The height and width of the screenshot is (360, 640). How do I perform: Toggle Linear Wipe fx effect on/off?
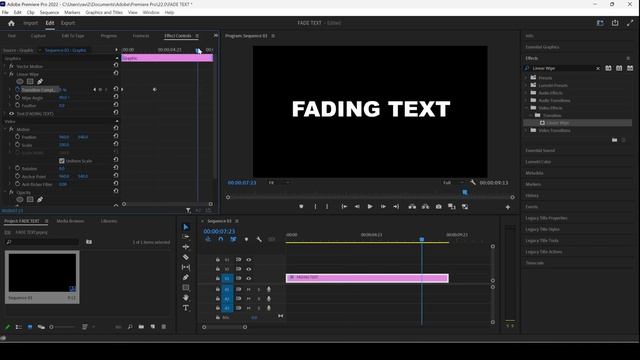point(11,74)
